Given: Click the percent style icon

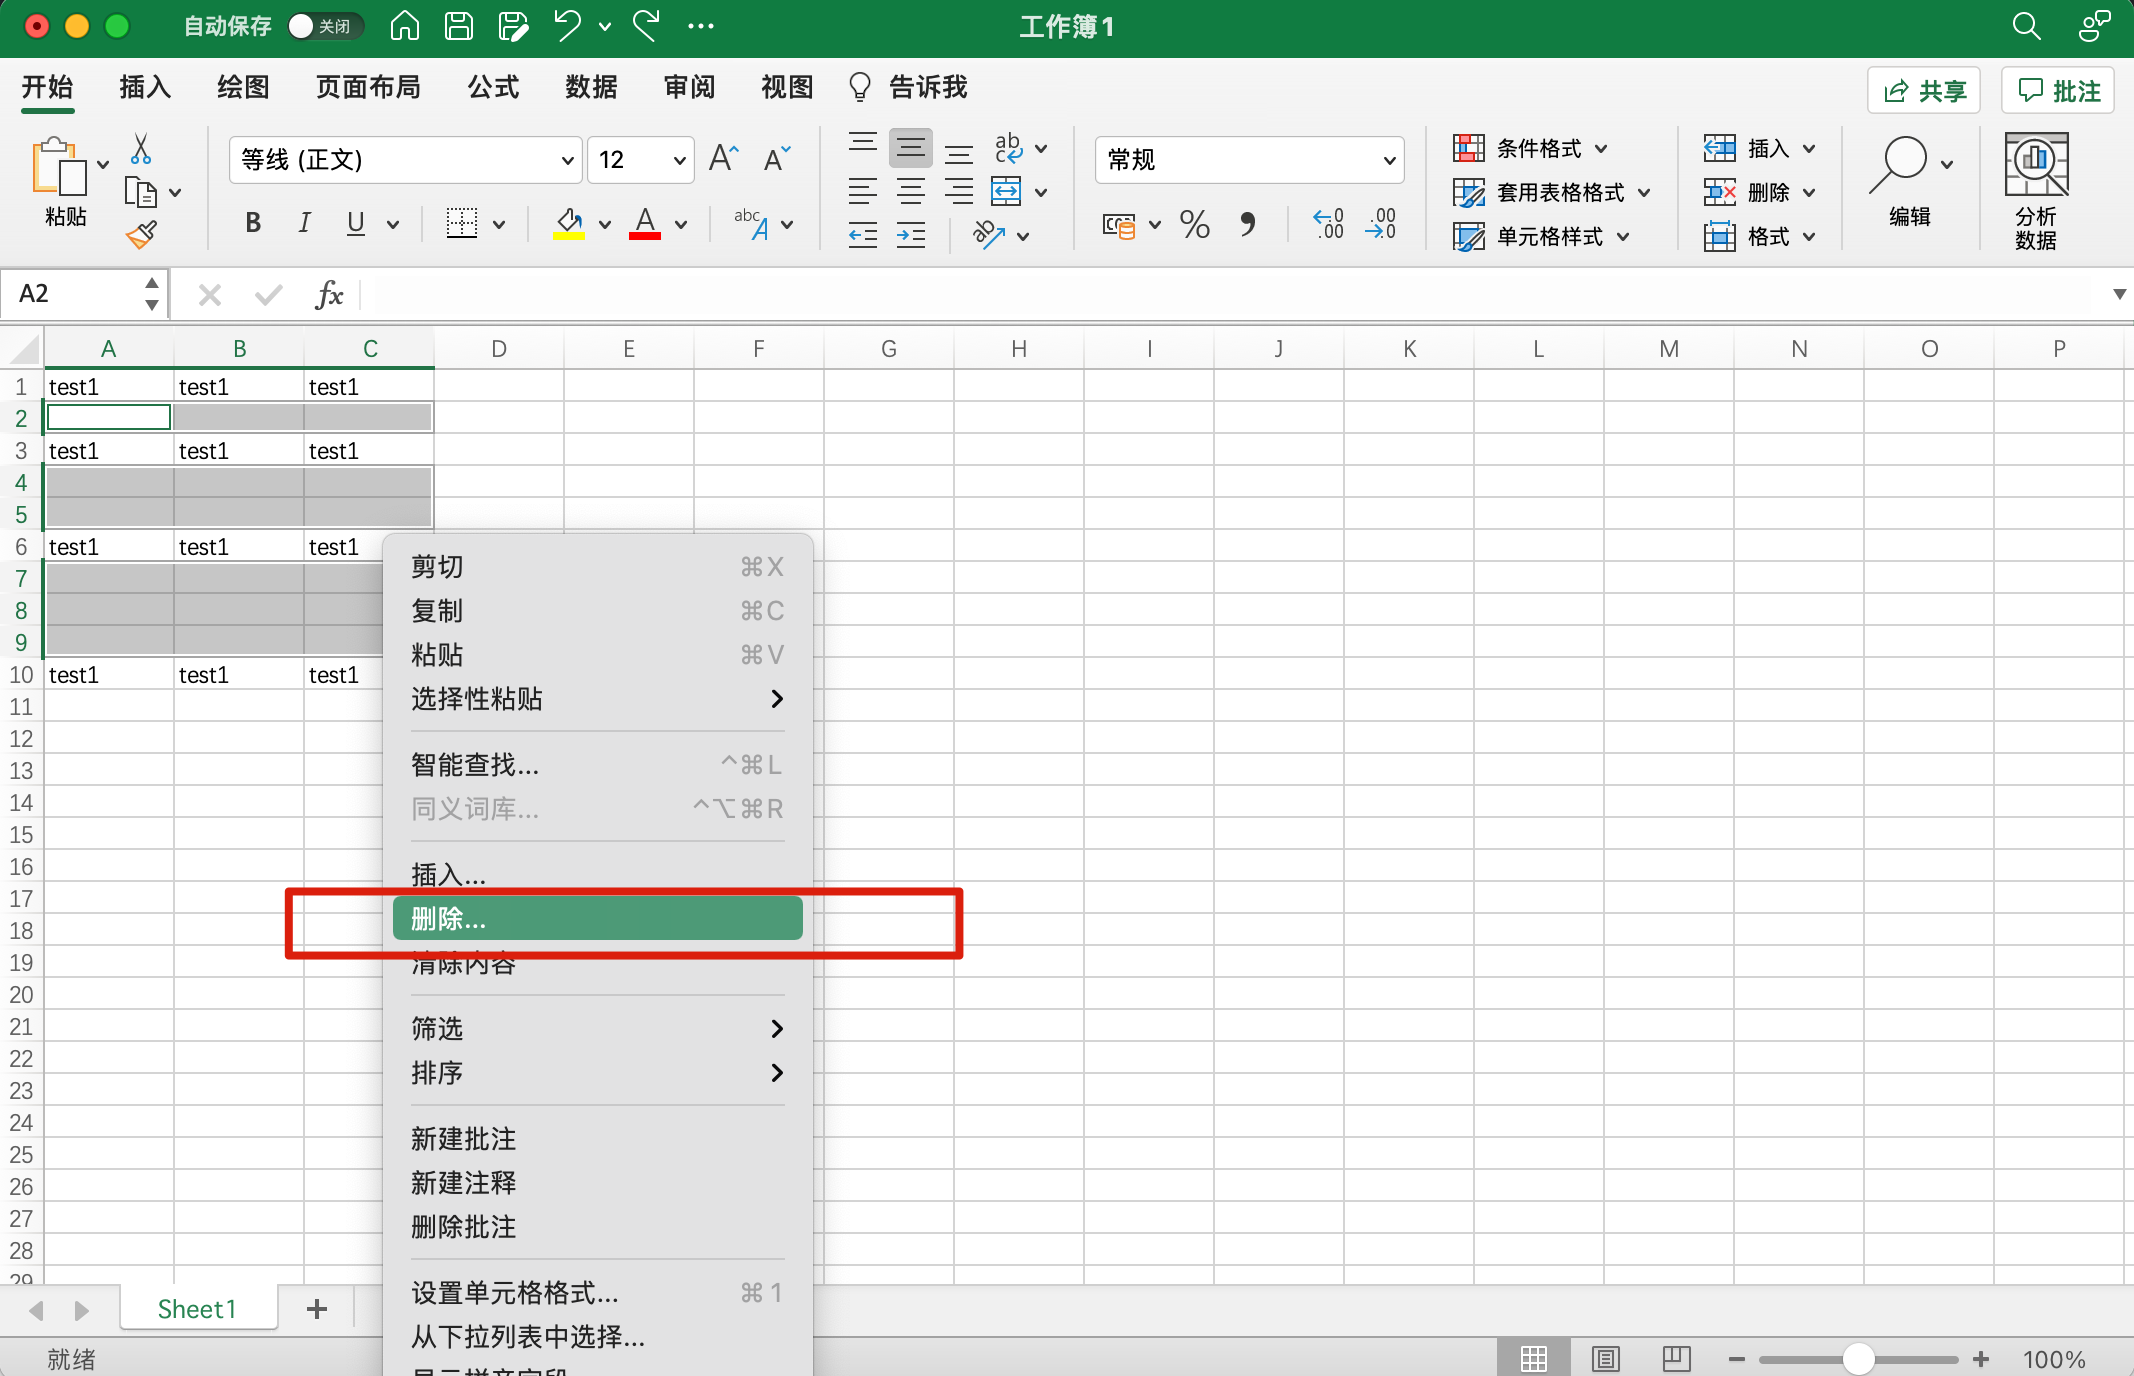Looking at the screenshot, I should click(x=1195, y=224).
